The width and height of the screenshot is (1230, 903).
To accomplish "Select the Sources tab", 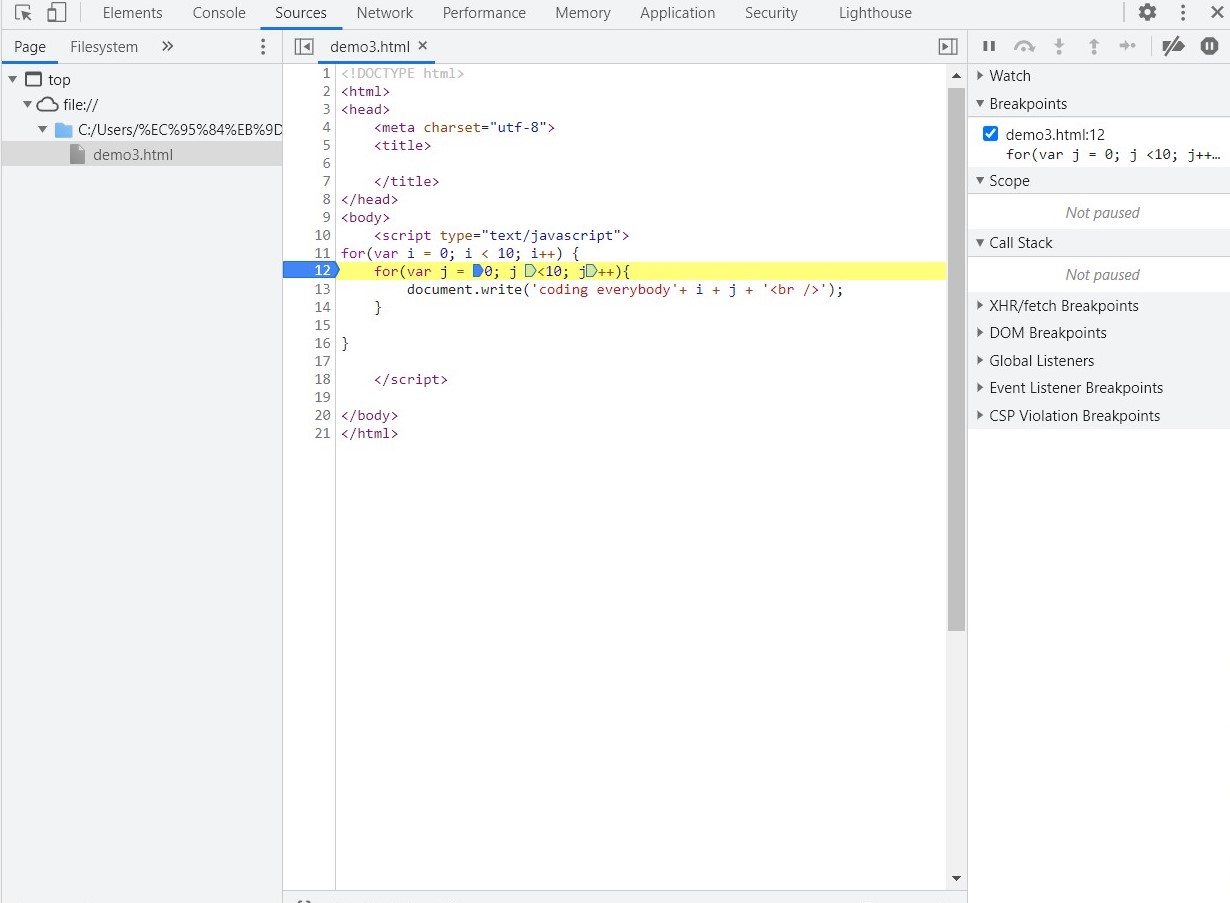I will (x=301, y=13).
